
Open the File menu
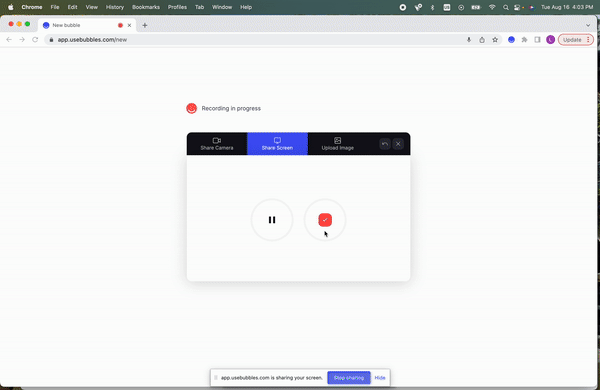tap(55, 7)
